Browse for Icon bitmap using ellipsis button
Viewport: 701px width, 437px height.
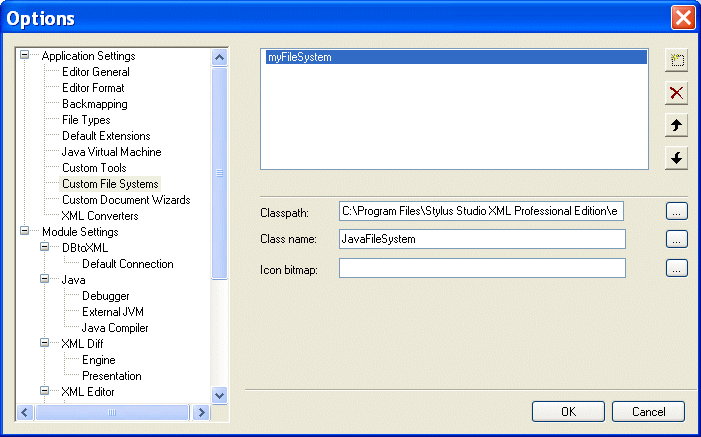[x=677, y=268]
